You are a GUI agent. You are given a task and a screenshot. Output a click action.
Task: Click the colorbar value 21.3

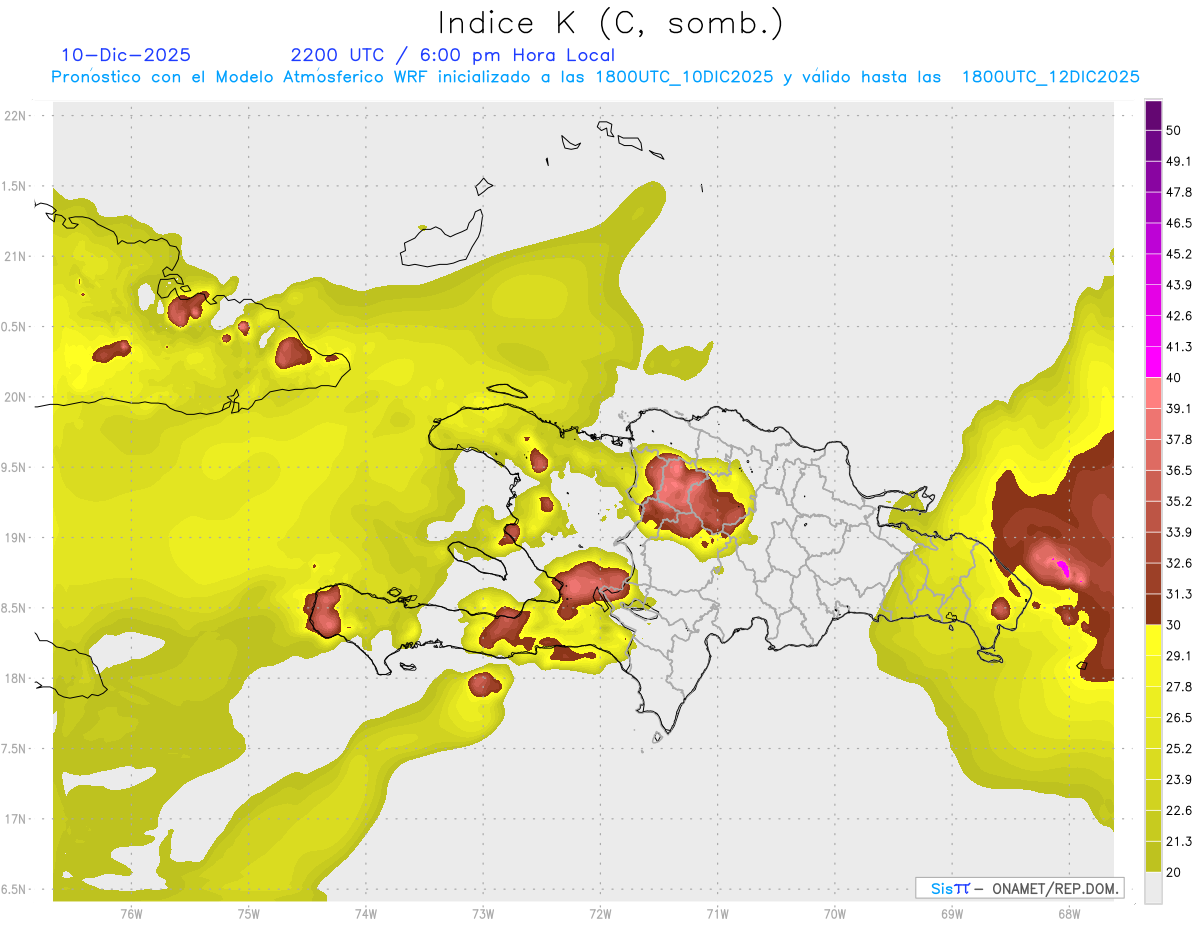(1179, 842)
